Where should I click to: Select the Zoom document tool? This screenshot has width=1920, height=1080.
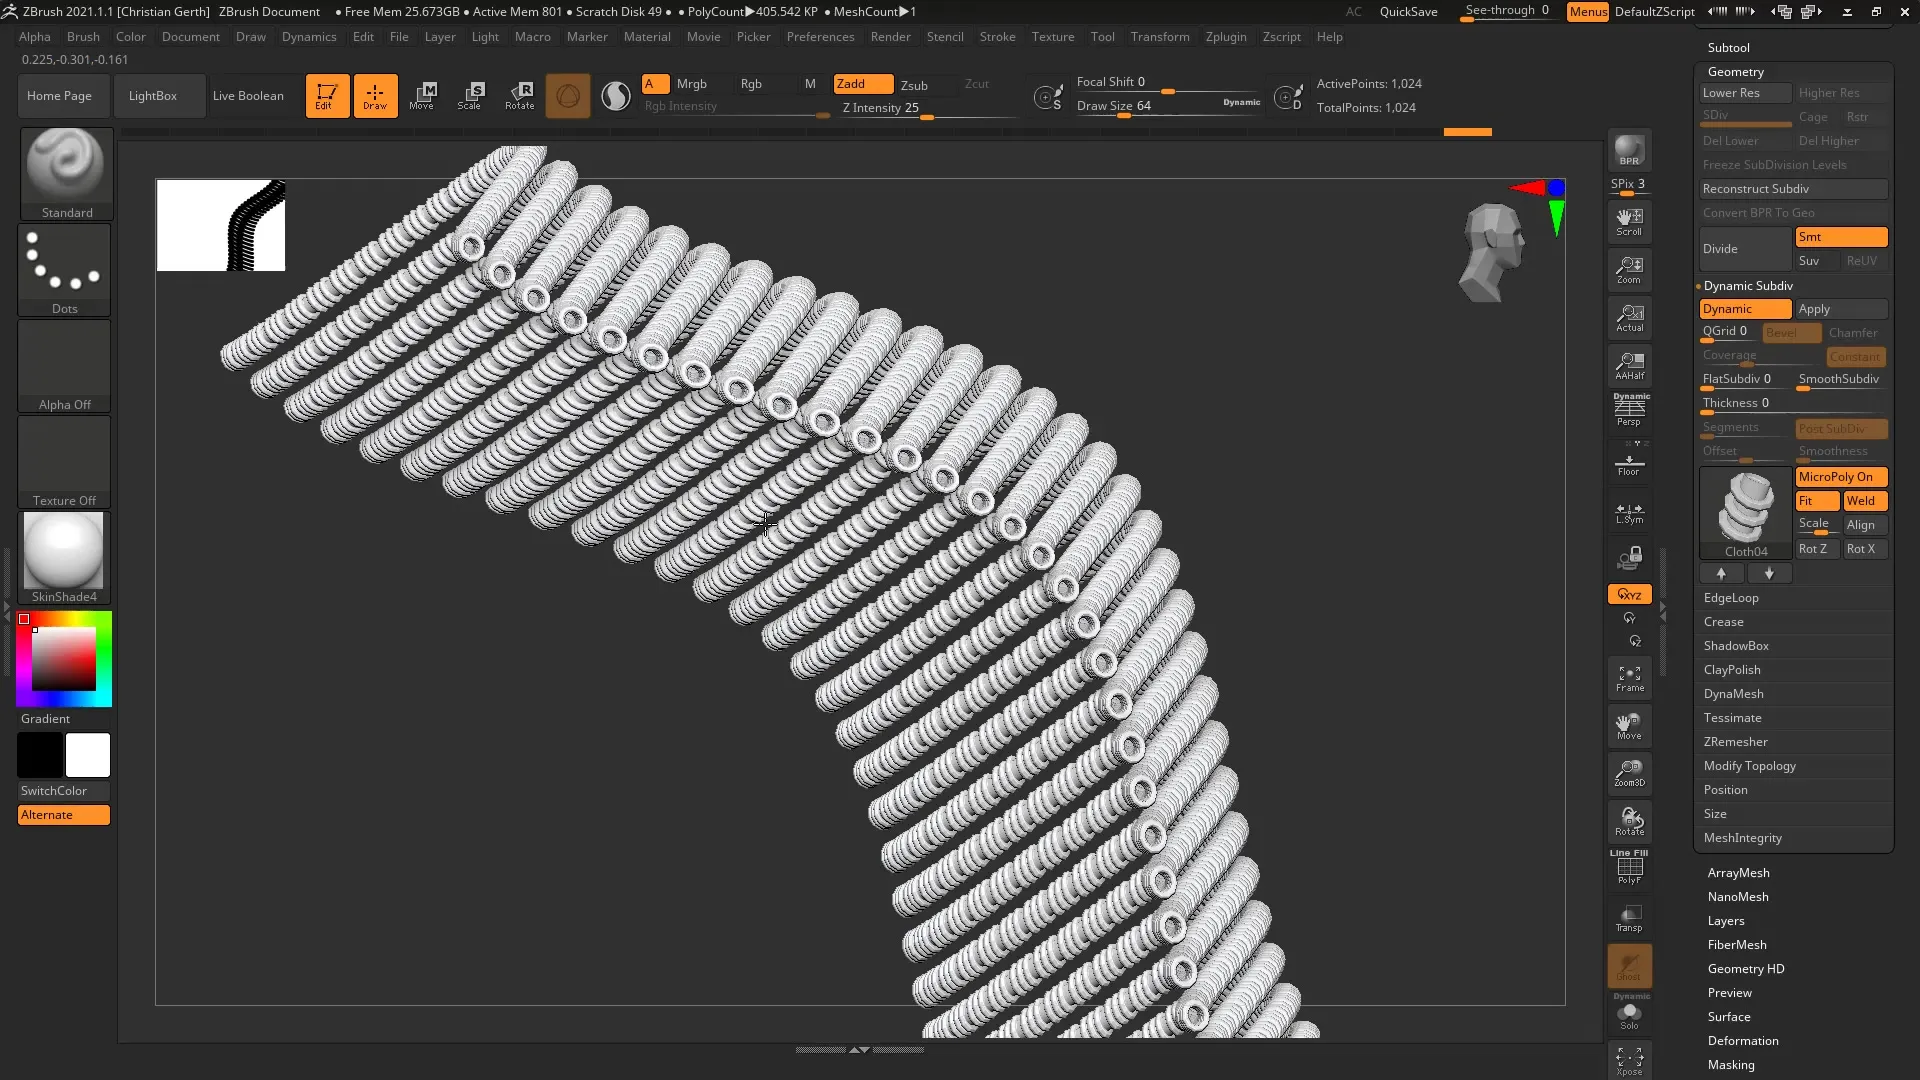1629,270
